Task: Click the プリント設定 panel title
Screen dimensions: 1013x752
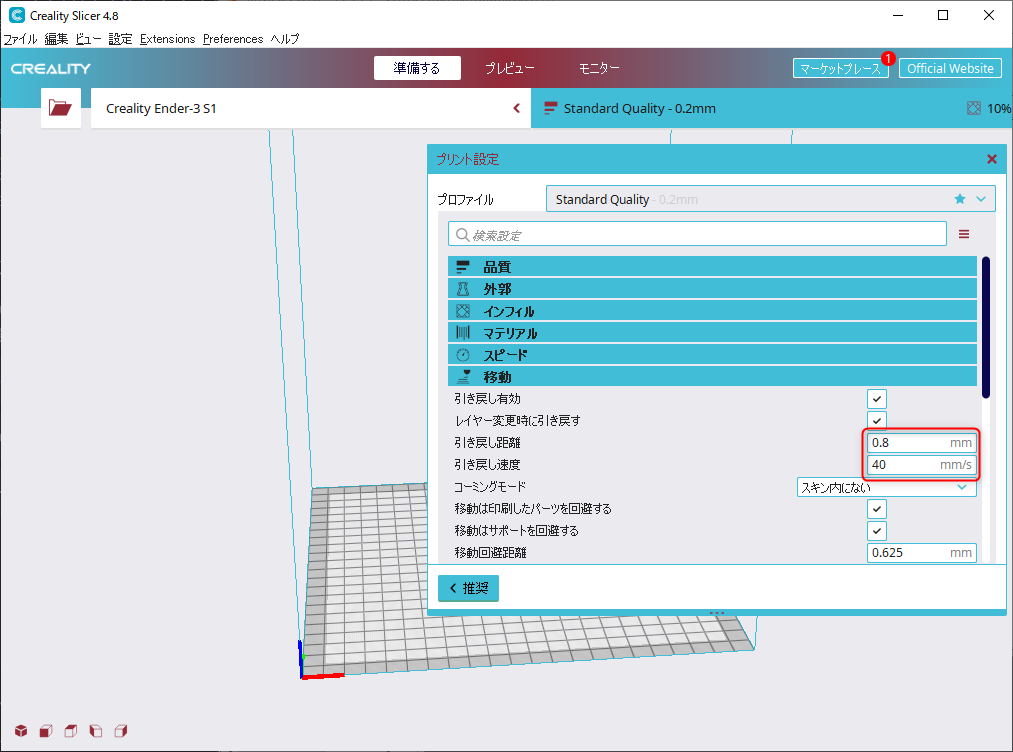Action: pyautogui.click(x=467, y=159)
